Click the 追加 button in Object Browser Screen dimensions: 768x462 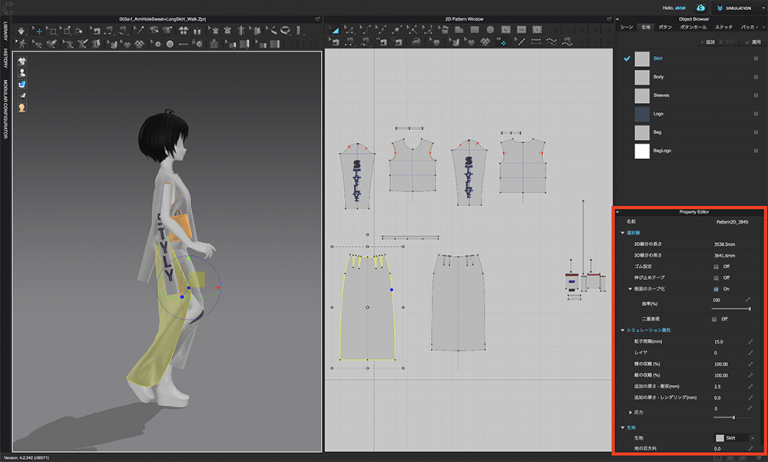tap(708, 42)
